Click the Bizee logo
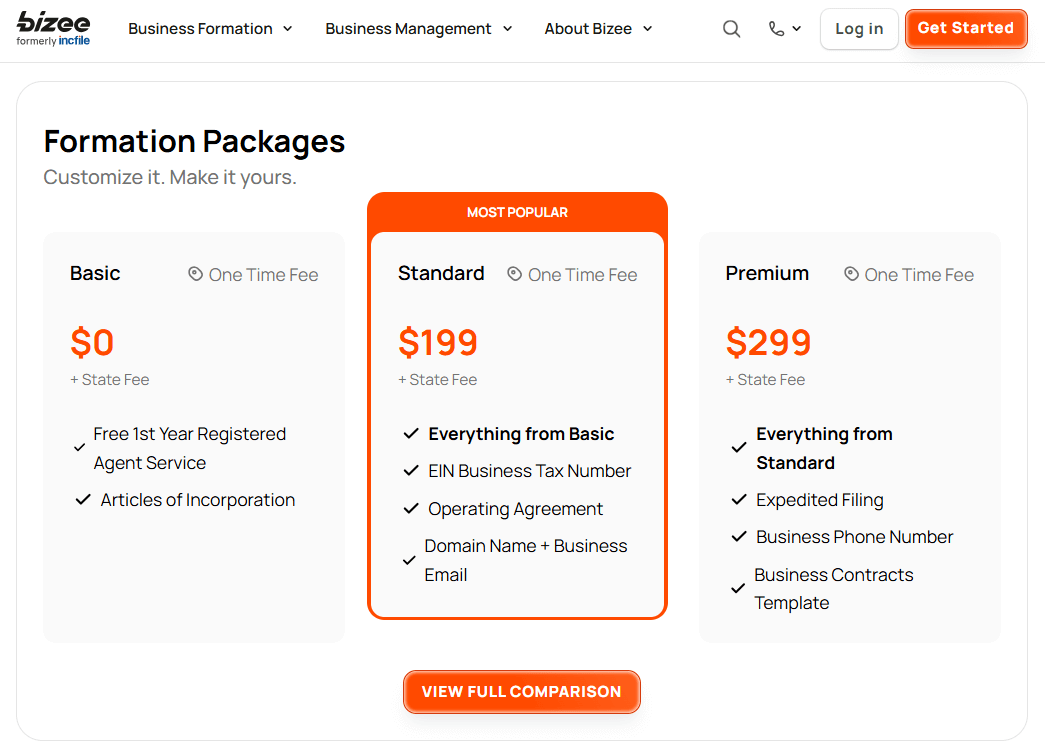This screenshot has width=1045, height=755. coord(52,28)
